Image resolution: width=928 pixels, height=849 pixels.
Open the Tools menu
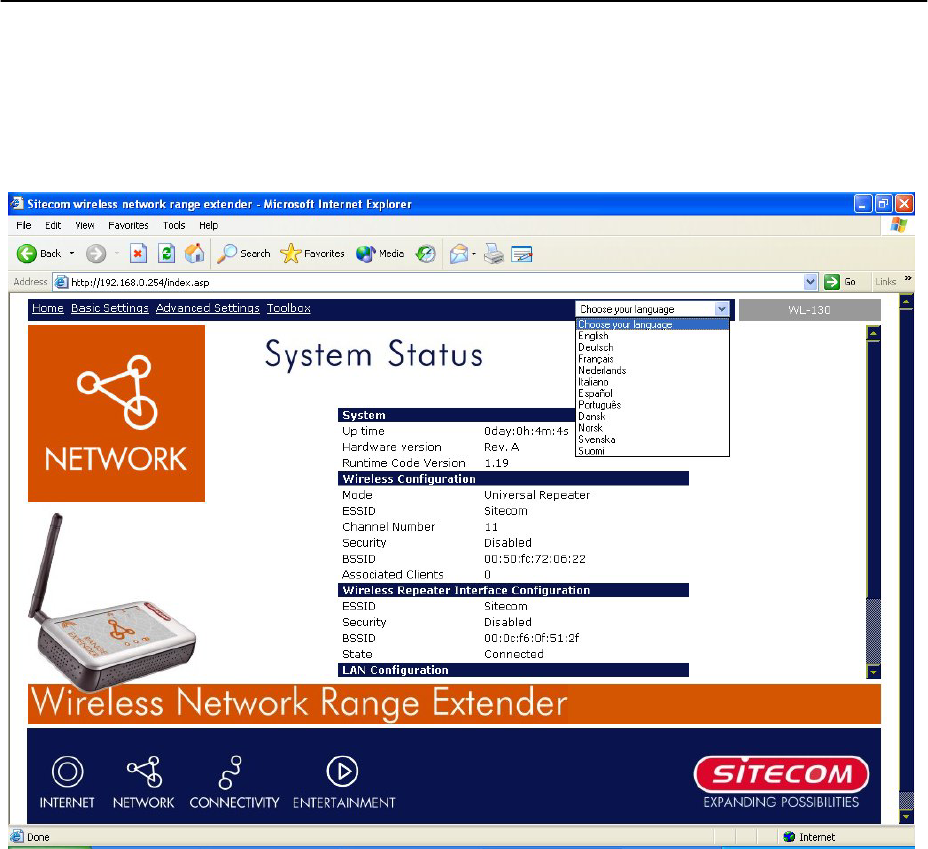(x=174, y=225)
